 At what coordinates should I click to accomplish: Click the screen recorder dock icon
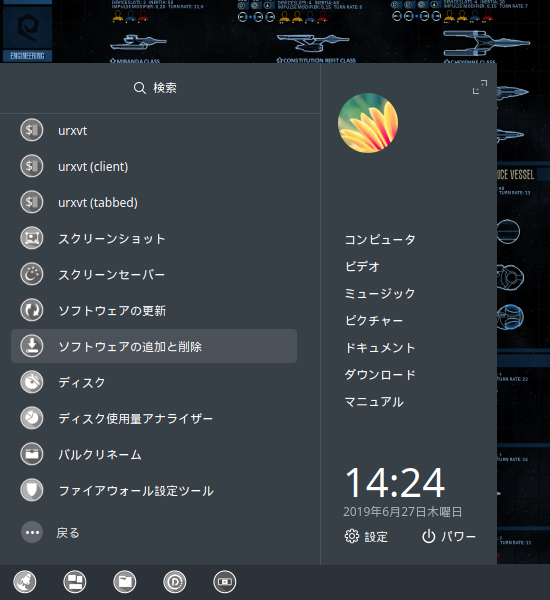click(225, 582)
